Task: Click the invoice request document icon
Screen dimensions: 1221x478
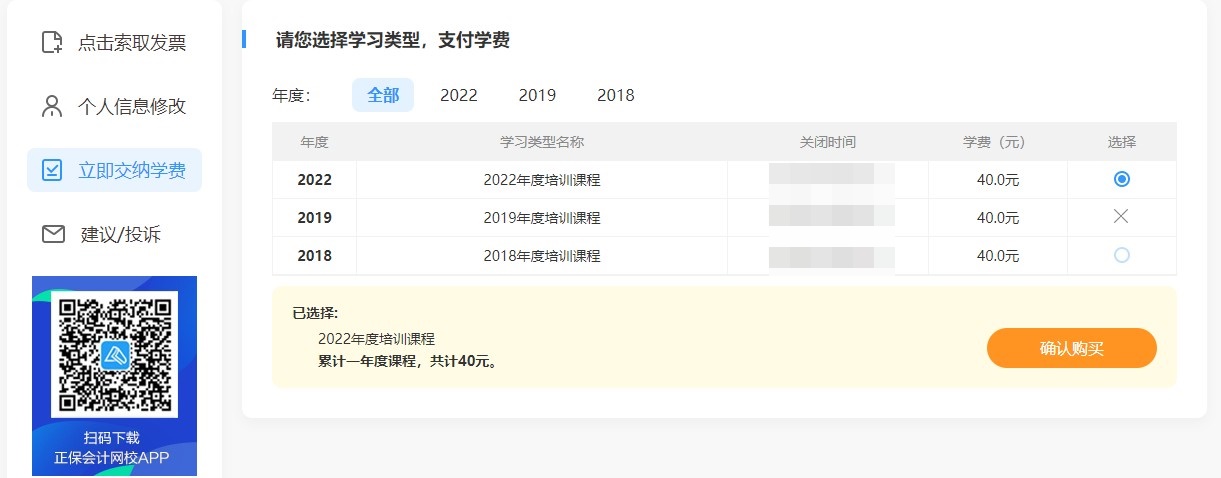Action: point(52,43)
